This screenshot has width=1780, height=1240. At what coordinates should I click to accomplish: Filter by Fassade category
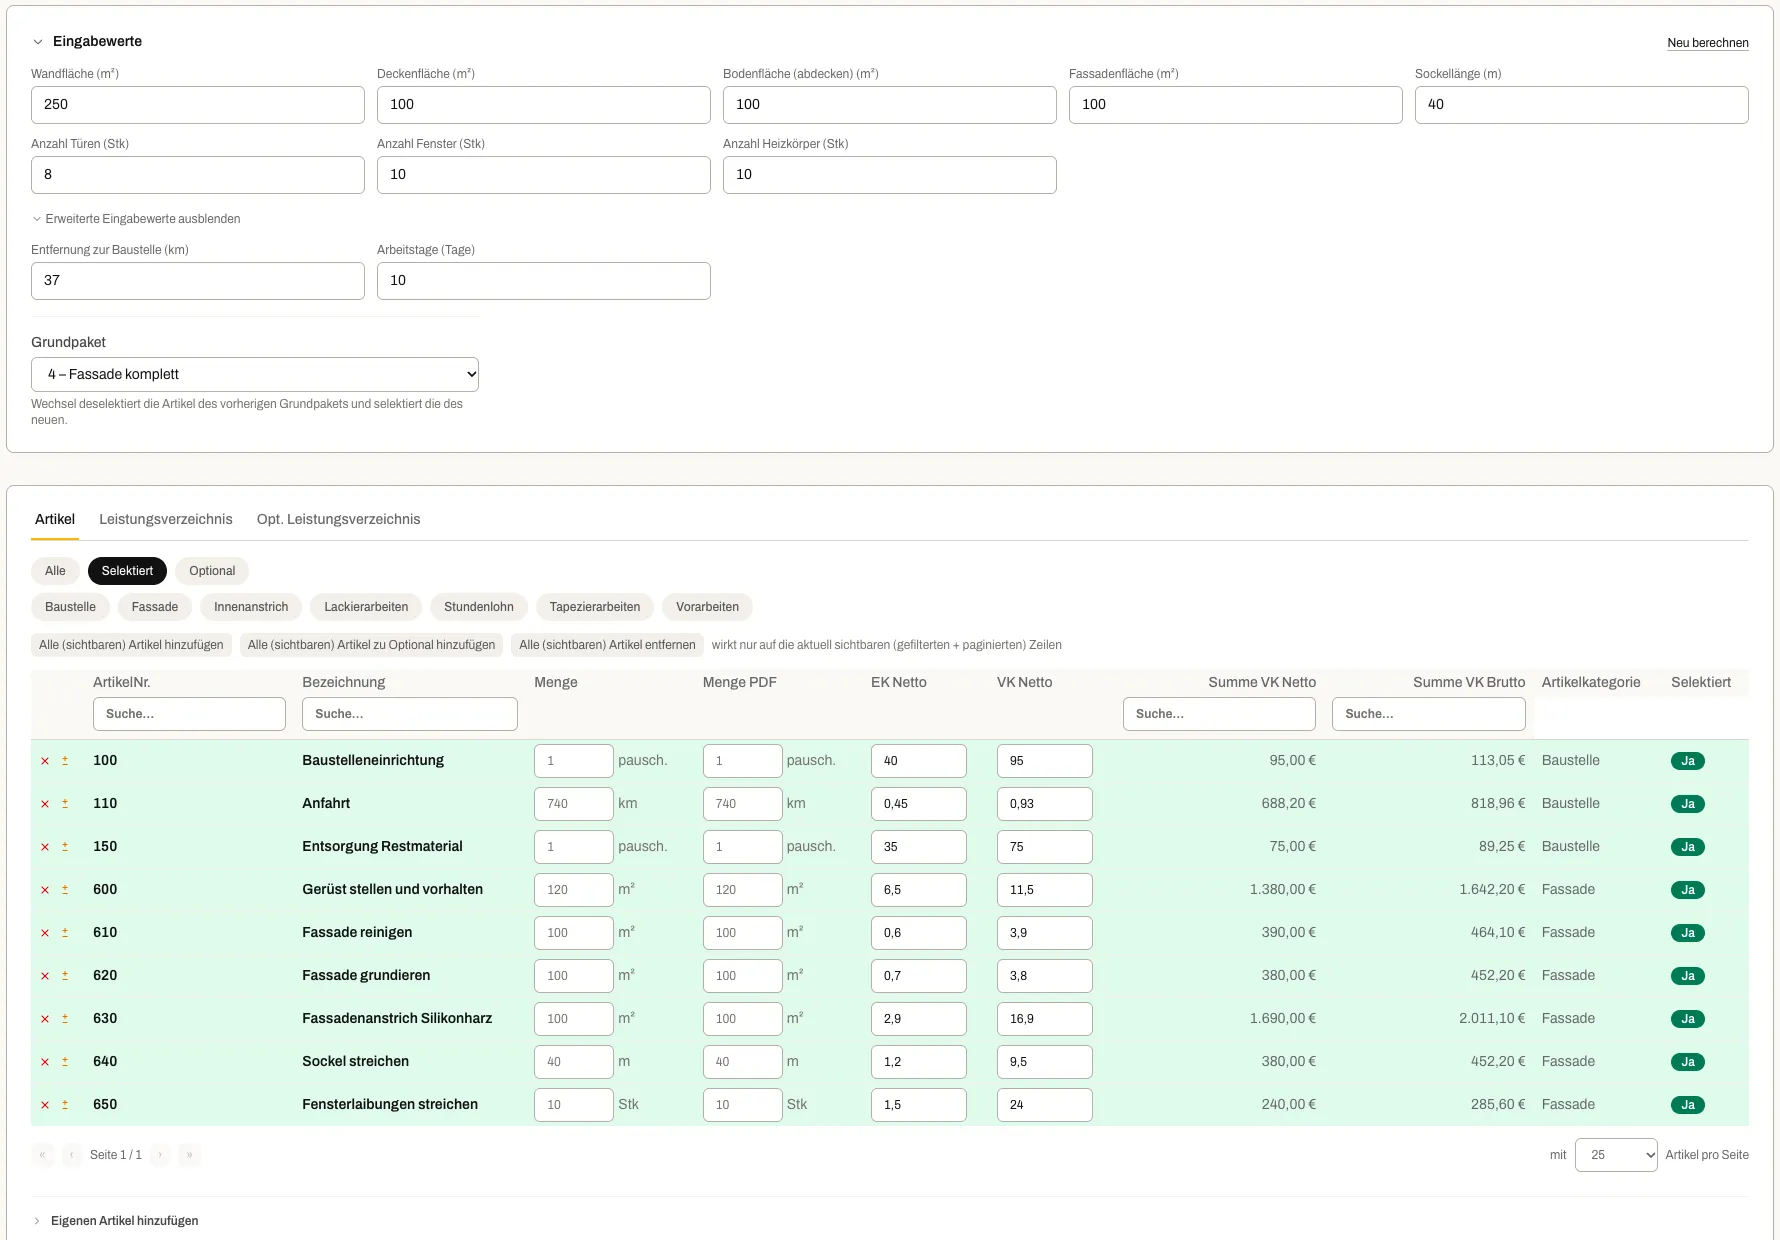tap(155, 607)
